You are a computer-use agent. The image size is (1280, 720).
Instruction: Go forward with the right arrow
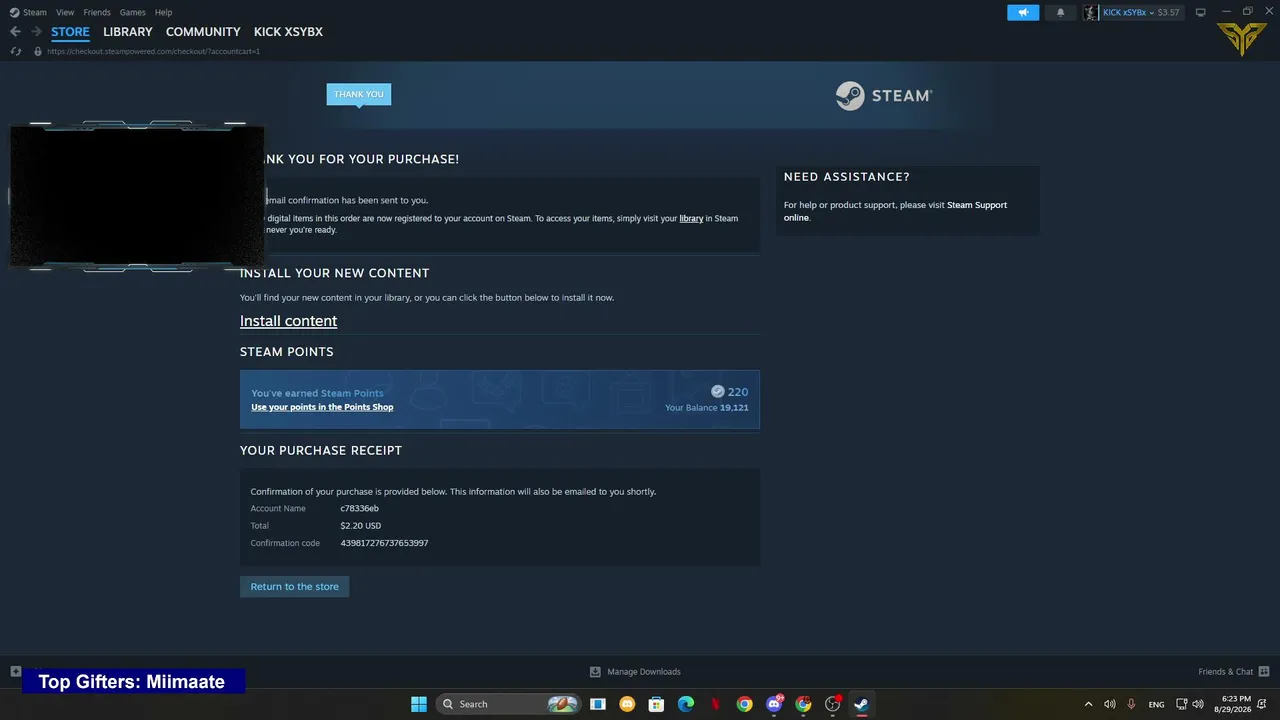pos(36,32)
